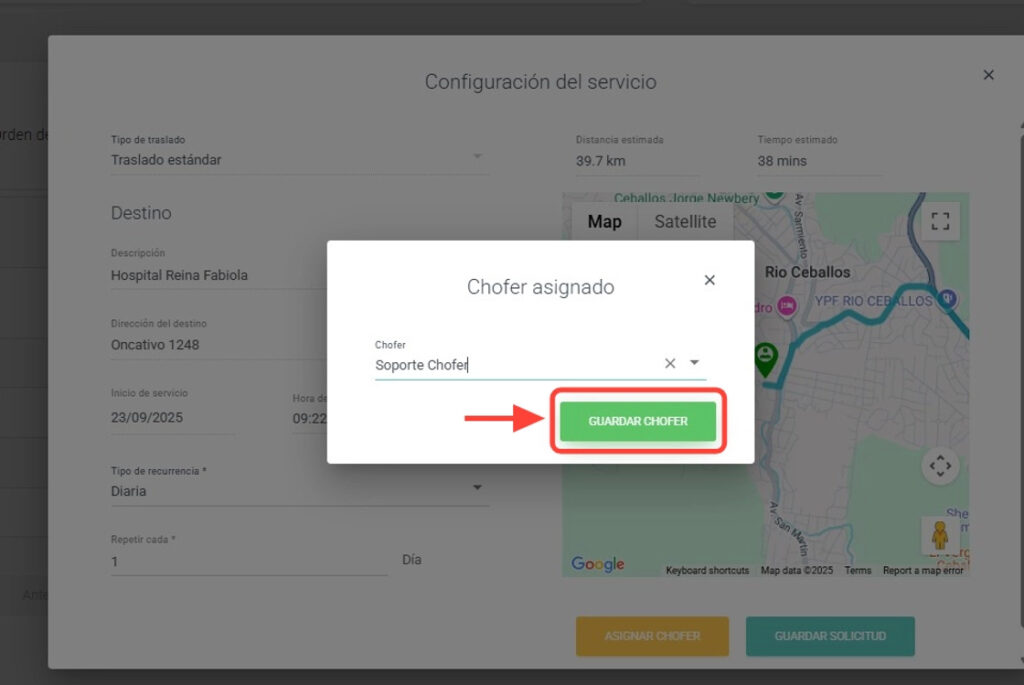Image resolution: width=1024 pixels, height=685 pixels.
Task: Open the Tipo de traslado dropdown
Action: [x=477, y=158]
